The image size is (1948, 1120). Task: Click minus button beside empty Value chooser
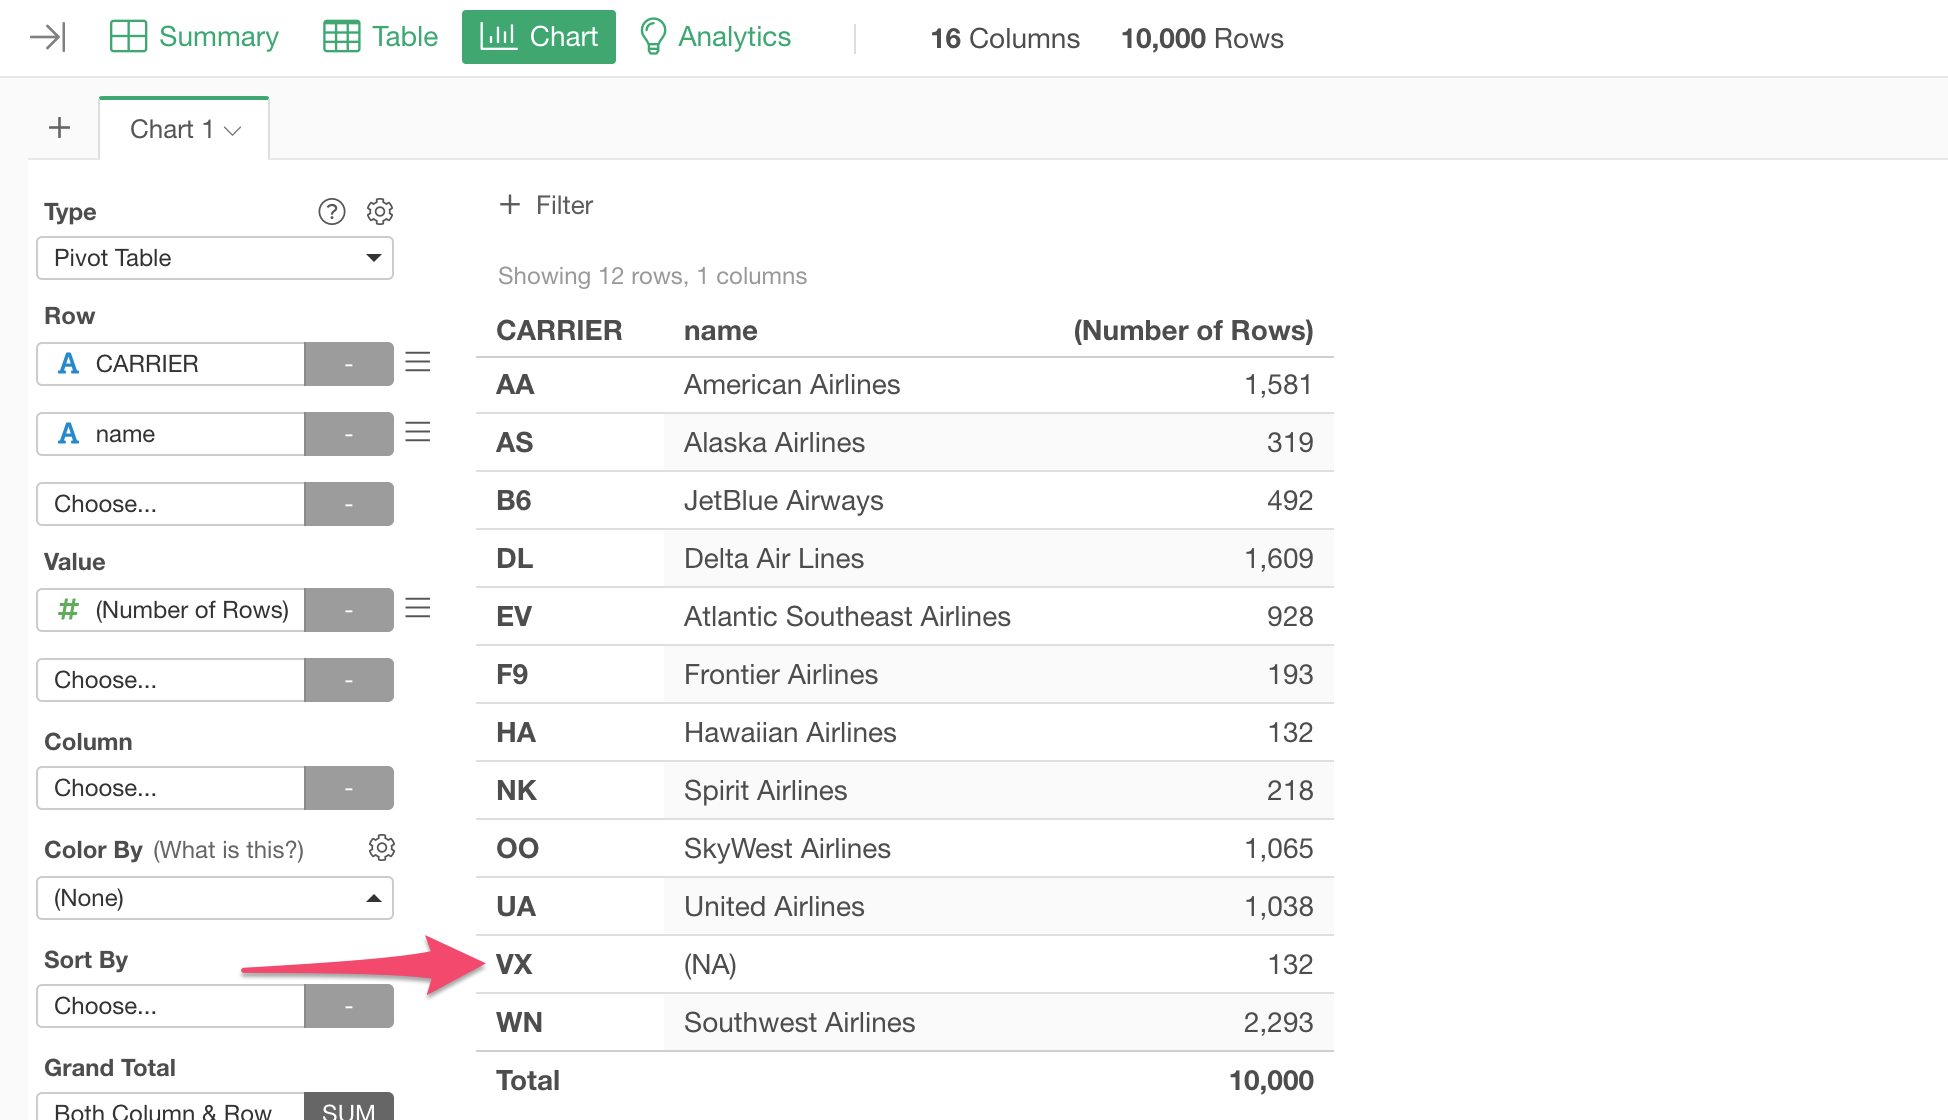(349, 680)
